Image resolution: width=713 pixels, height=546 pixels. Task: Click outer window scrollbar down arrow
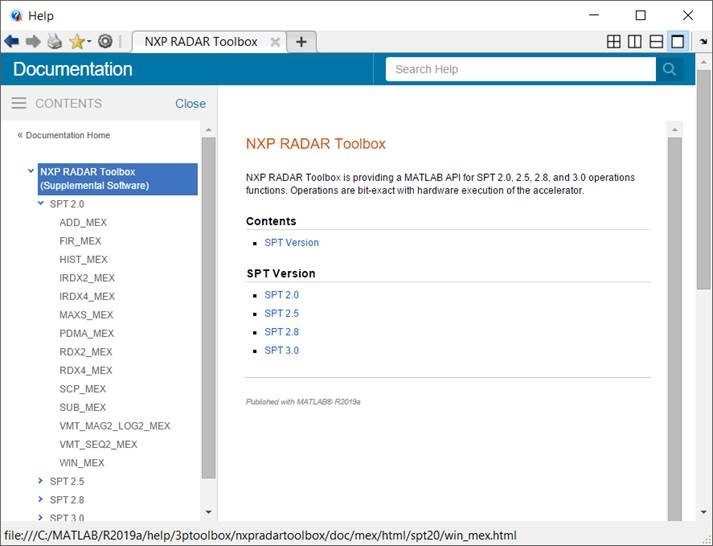click(x=703, y=512)
